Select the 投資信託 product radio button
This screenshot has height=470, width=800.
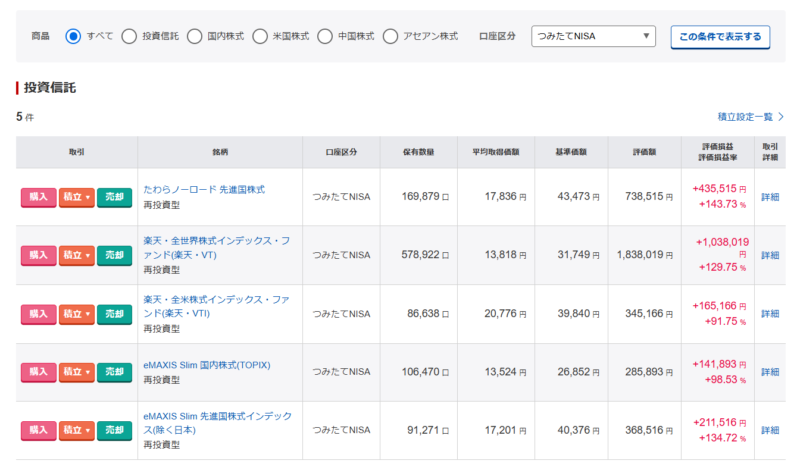(x=129, y=36)
